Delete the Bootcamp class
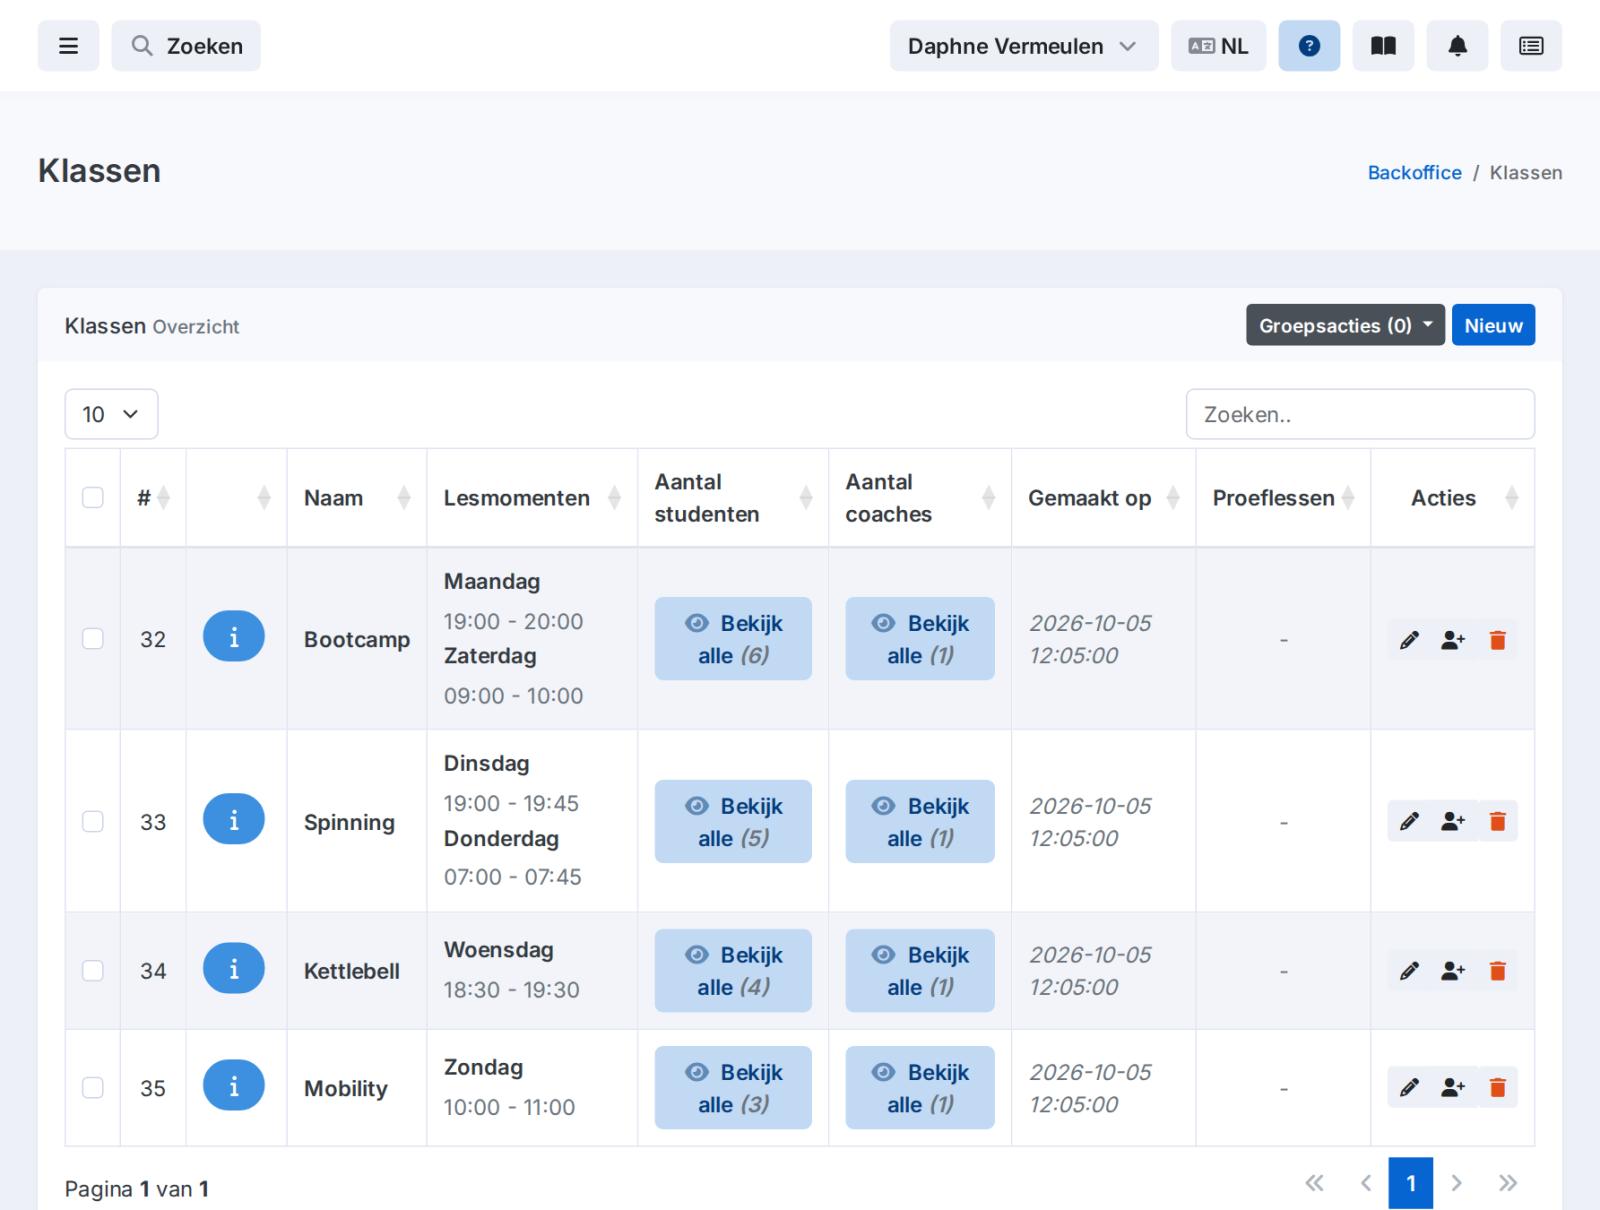1600x1210 pixels. tap(1497, 640)
